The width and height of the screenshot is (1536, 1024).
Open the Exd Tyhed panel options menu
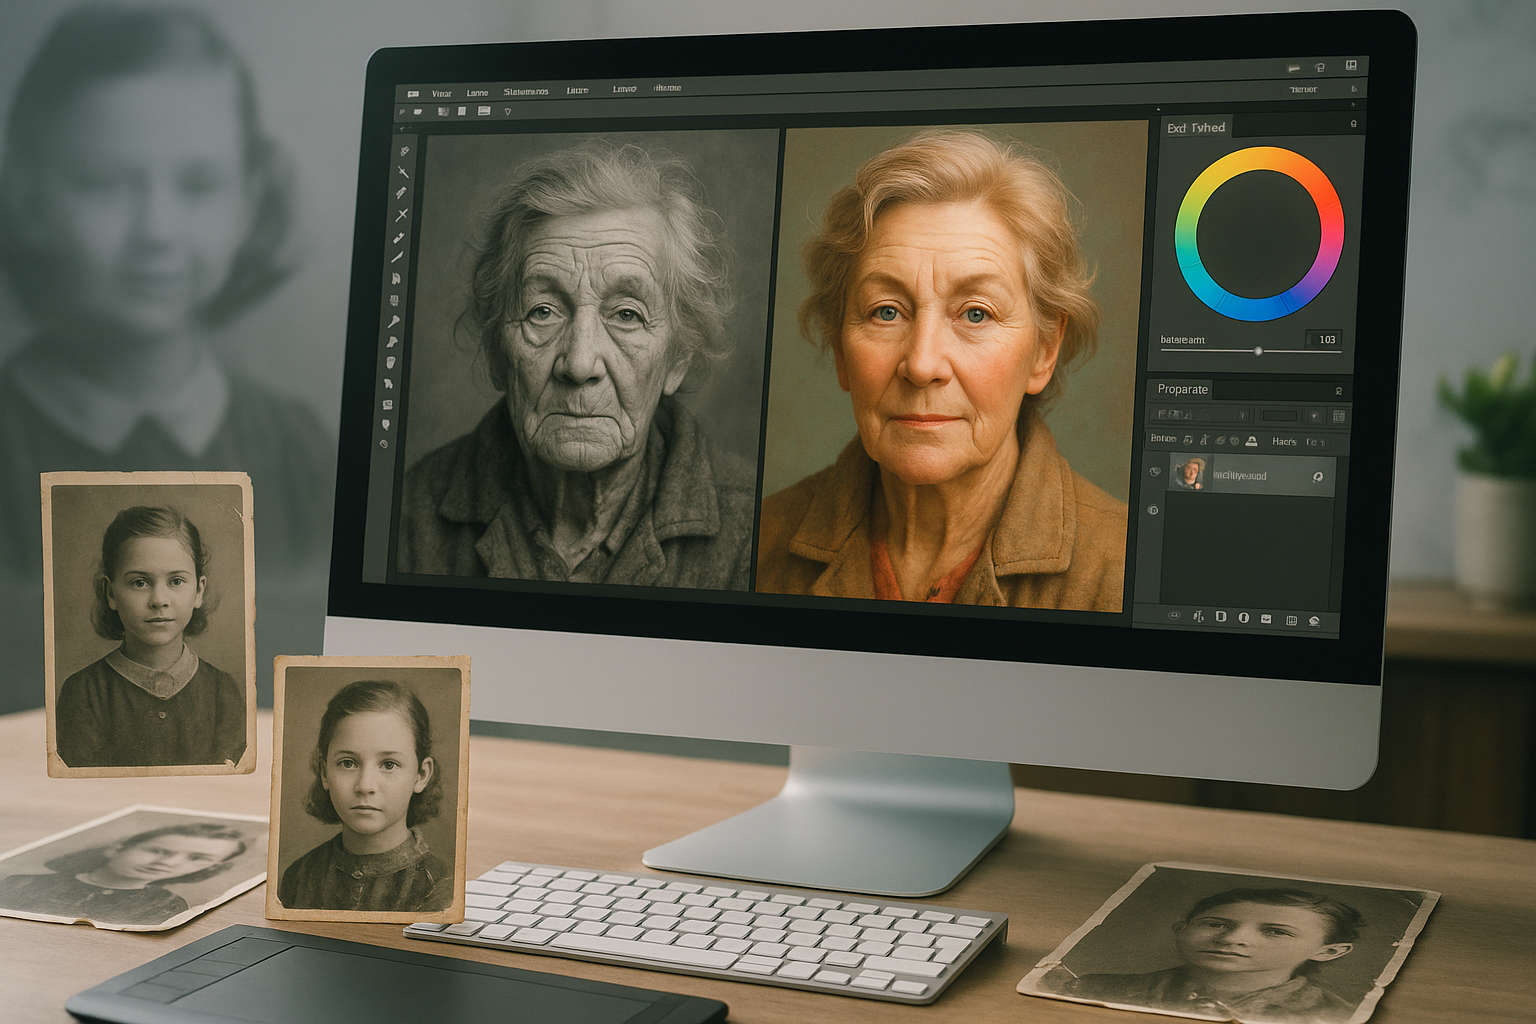pyautogui.click(x=1354, y=124)
